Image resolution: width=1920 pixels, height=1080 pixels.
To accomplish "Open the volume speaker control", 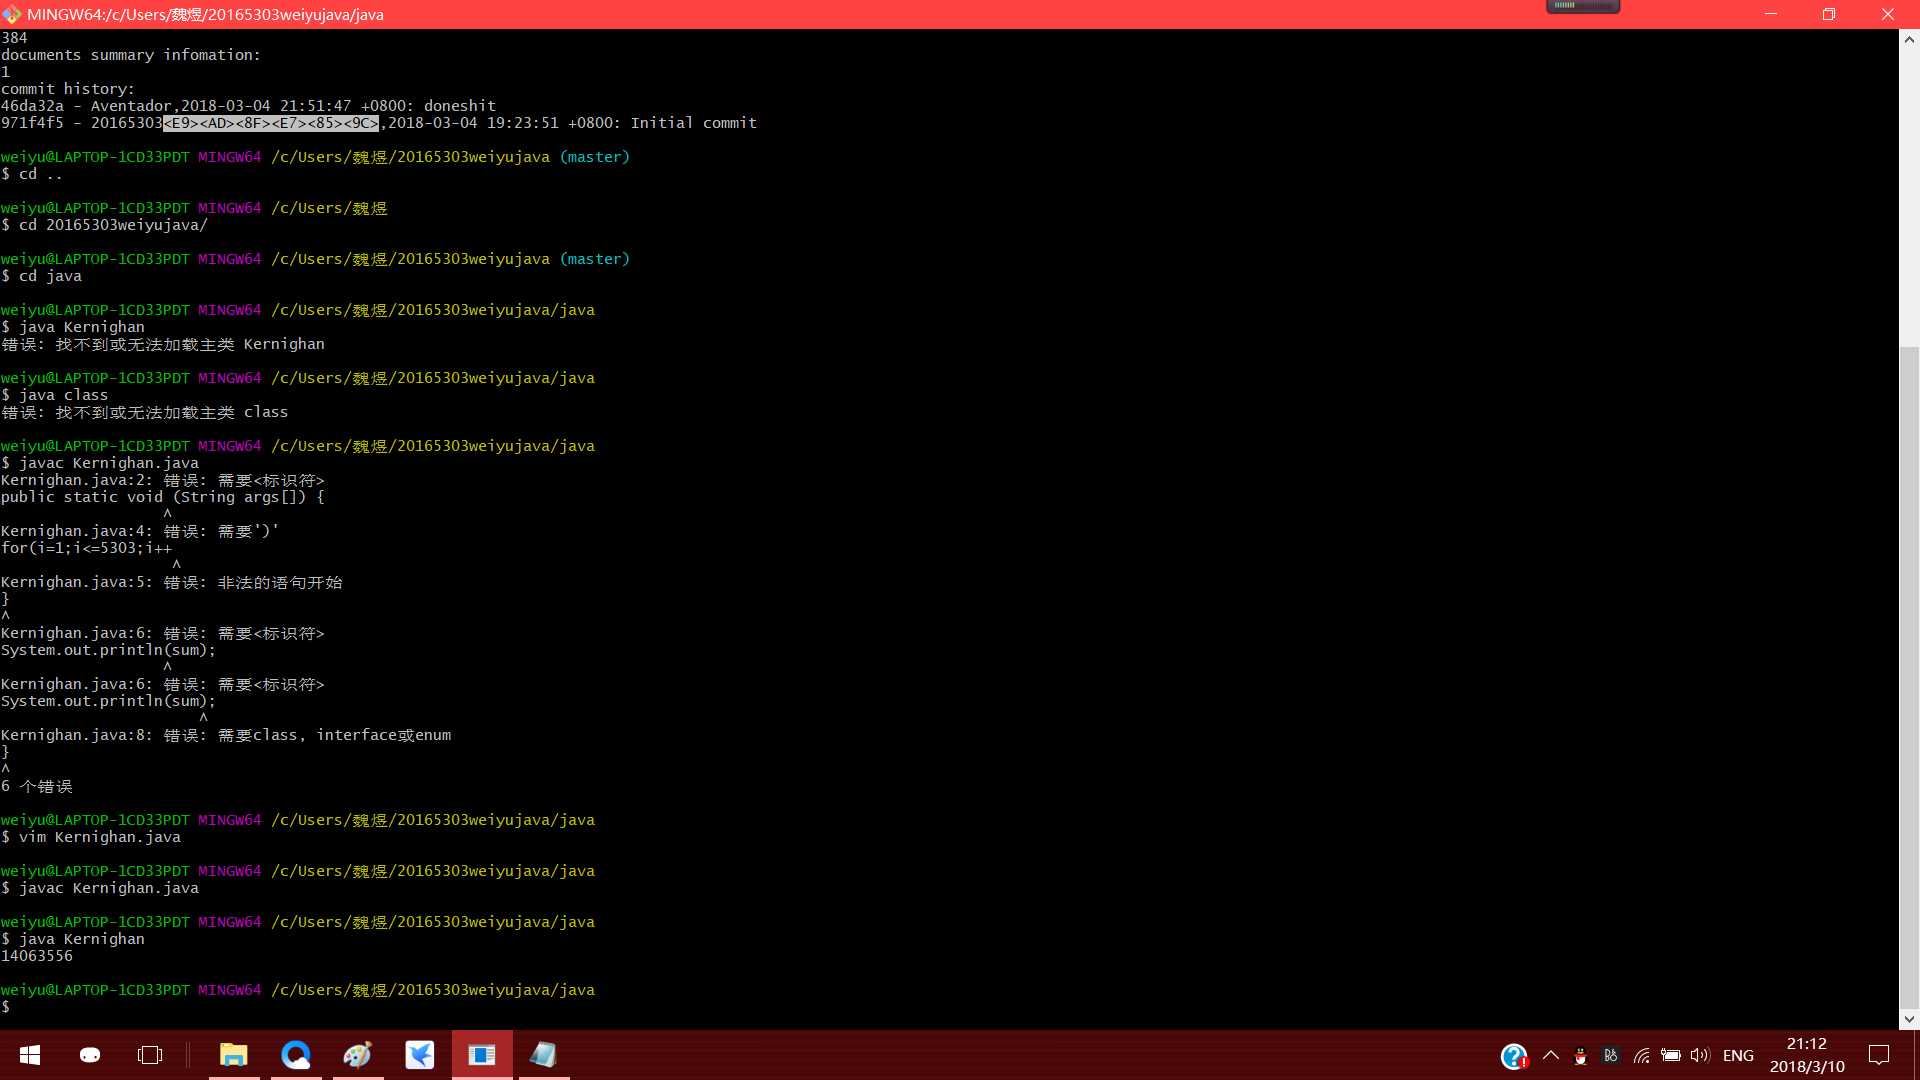I will pyautogui.click(x=1700, y=1055).
